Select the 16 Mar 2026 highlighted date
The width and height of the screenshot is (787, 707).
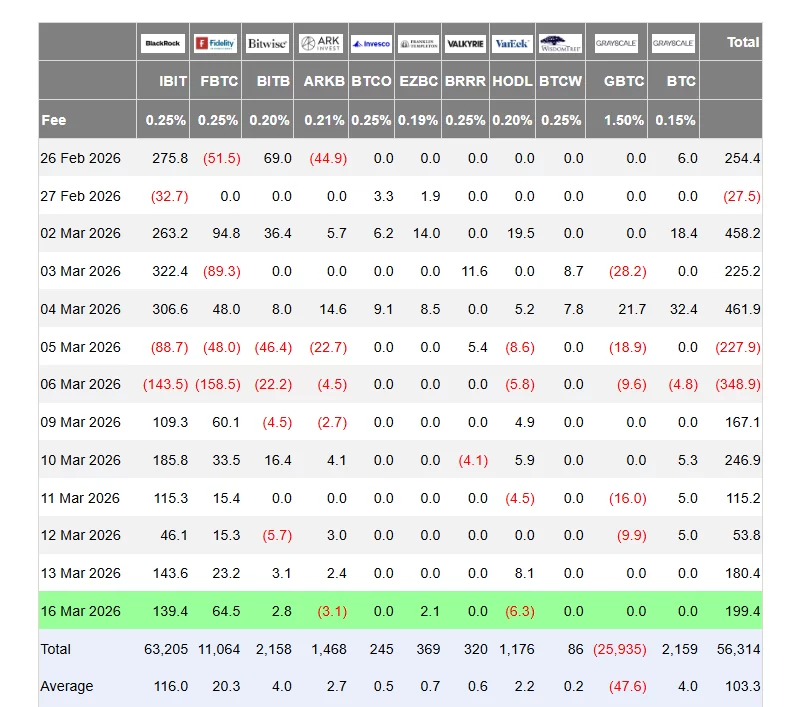click(x=81, y=611)
